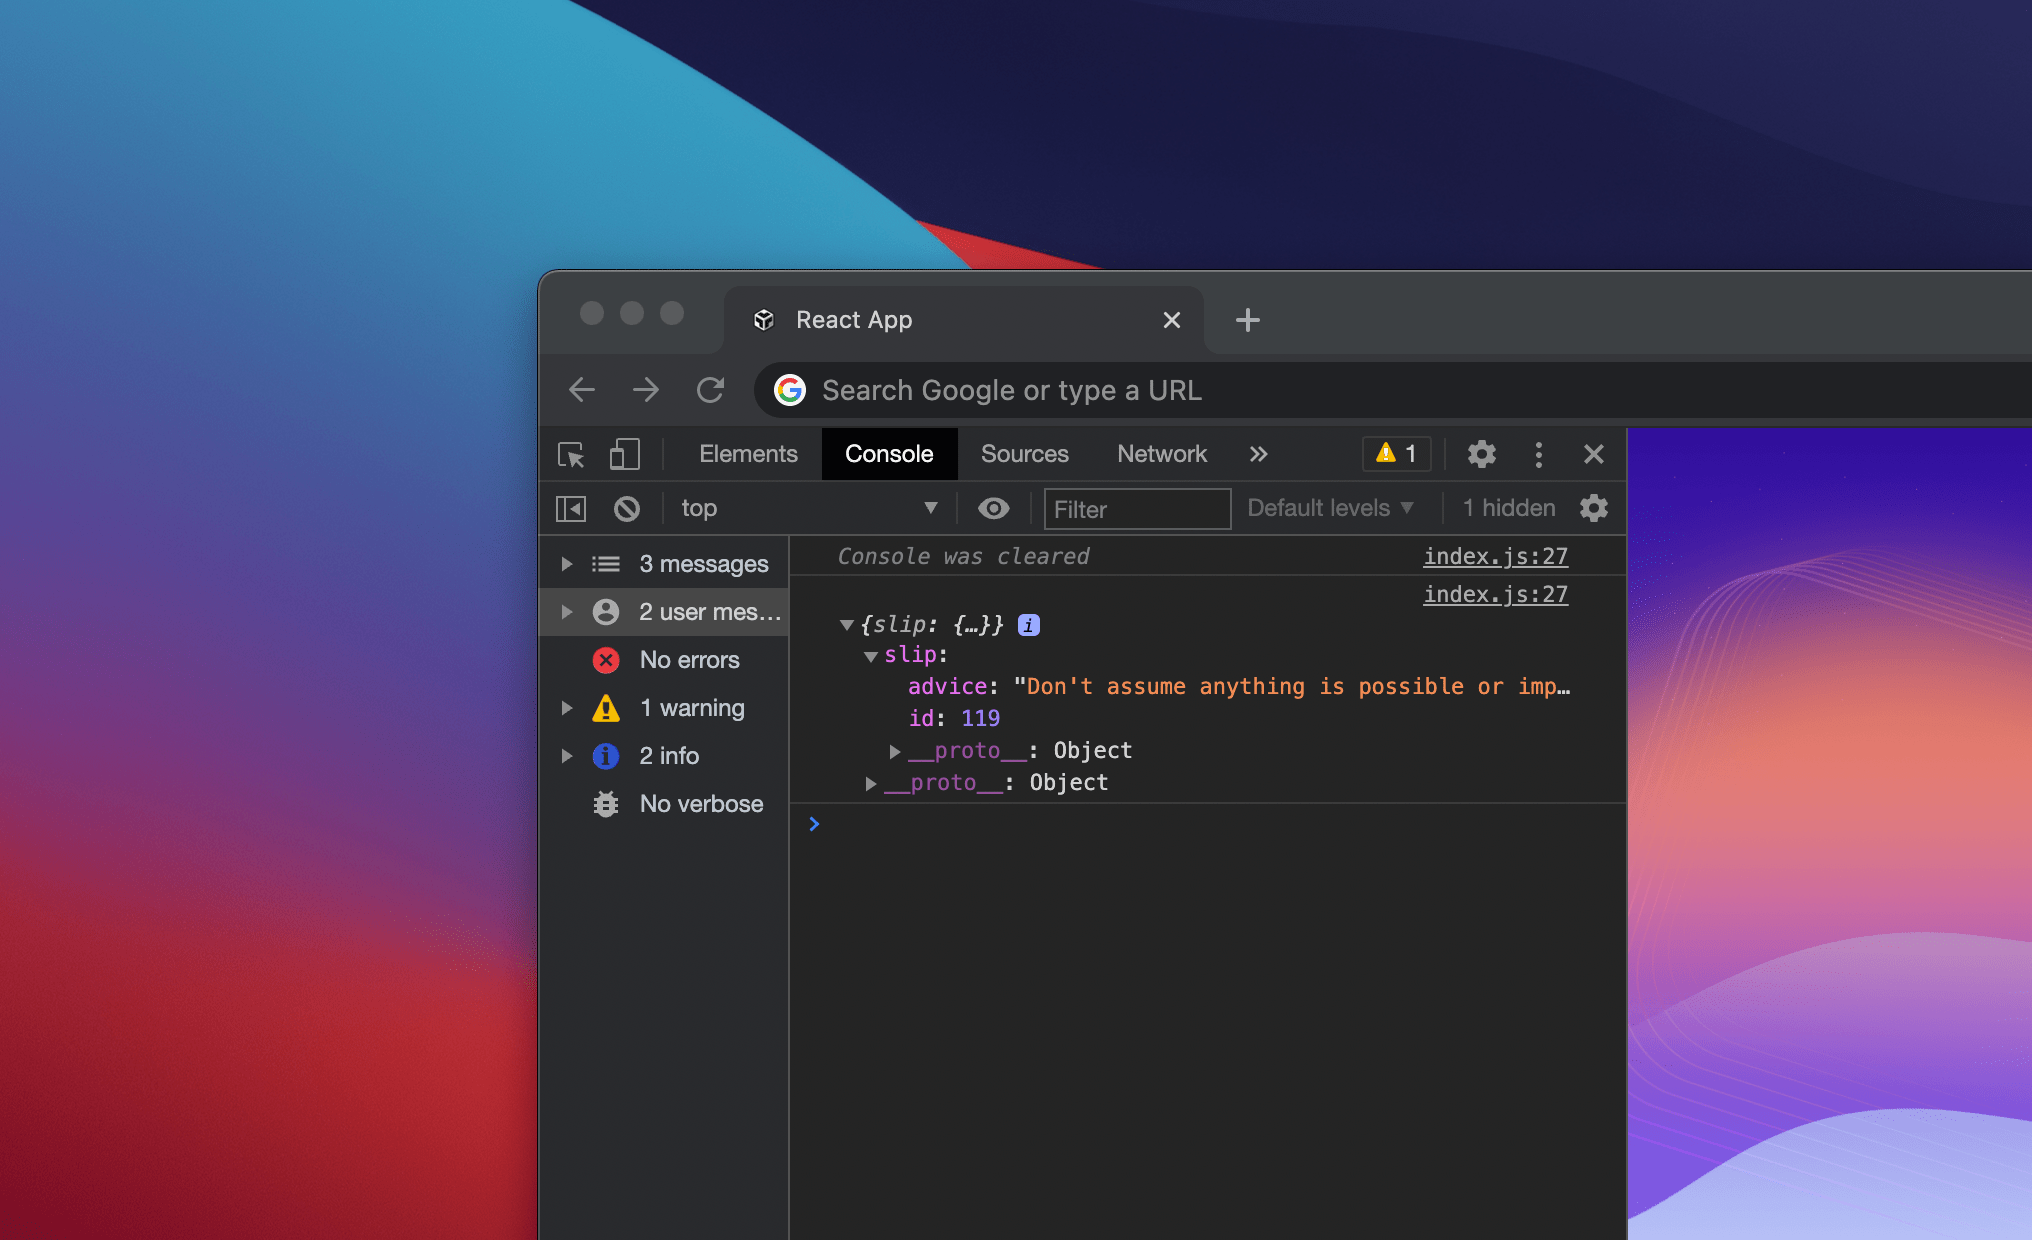Open the top context dropdown
Screen dimensions: 2032x1240
tap(808, 508)
